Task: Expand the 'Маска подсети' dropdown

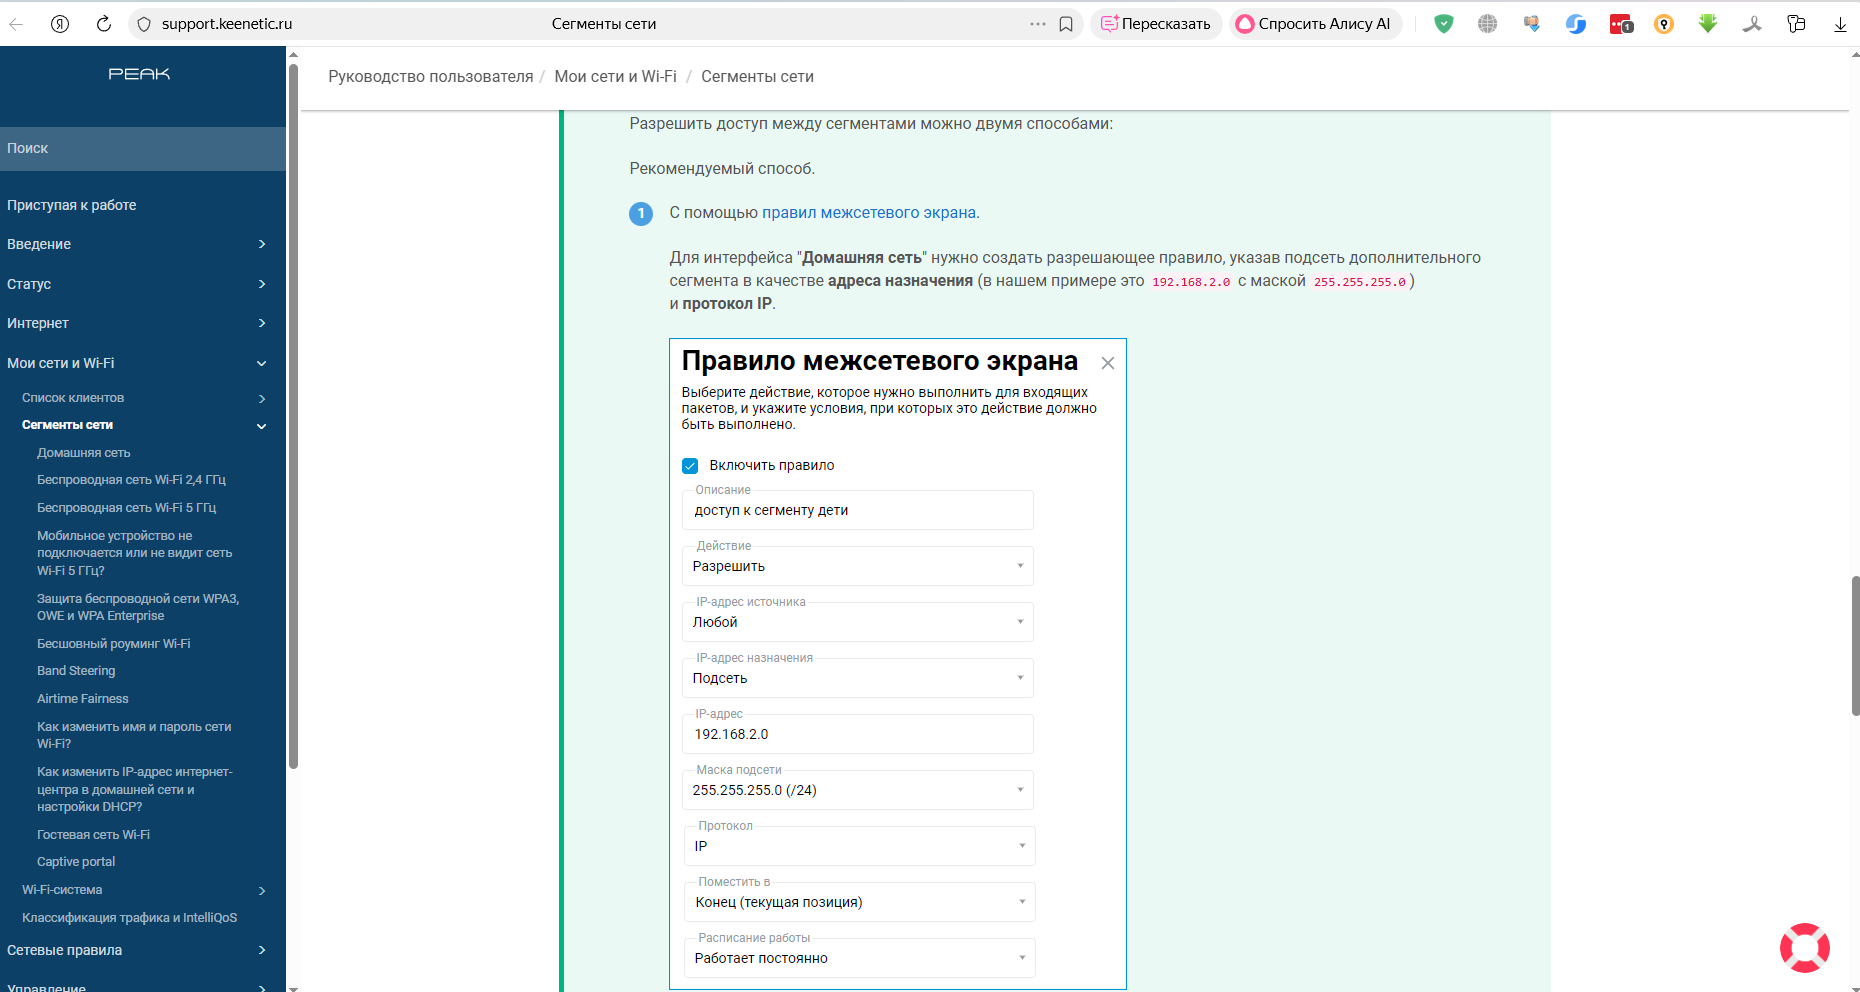Action: (x=857, y=790)
